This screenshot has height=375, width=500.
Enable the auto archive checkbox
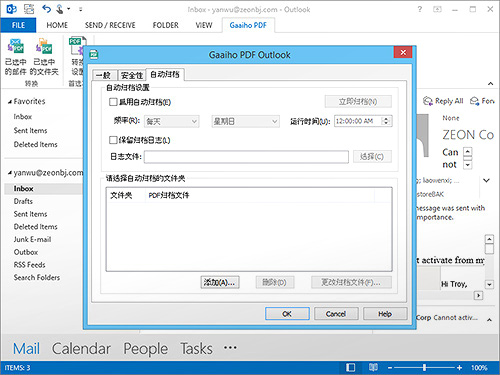[113, 102]
